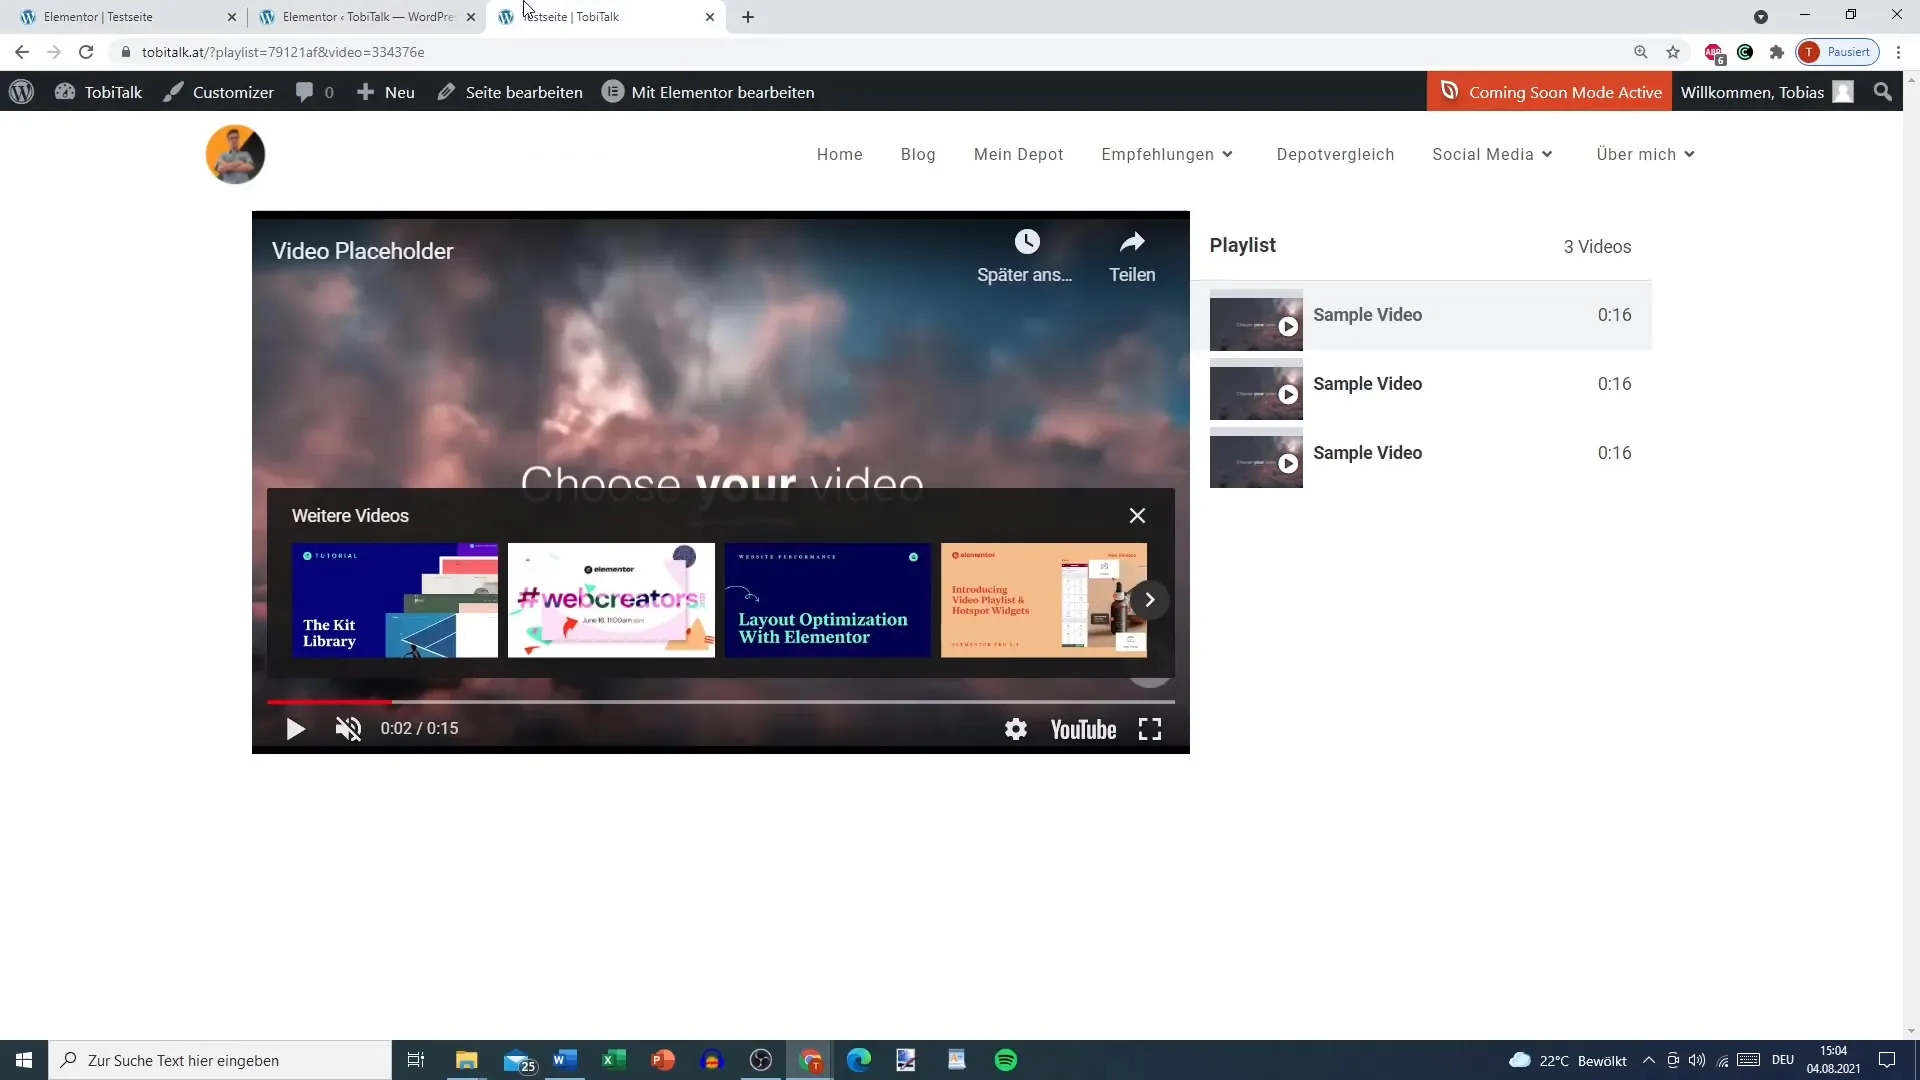
Task: Click the YouTube logo in player
Action: click(x=1083, y=729)
